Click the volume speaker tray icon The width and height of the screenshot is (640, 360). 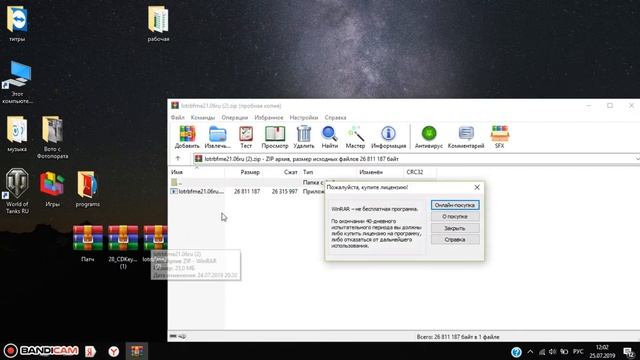pos(553,351)
